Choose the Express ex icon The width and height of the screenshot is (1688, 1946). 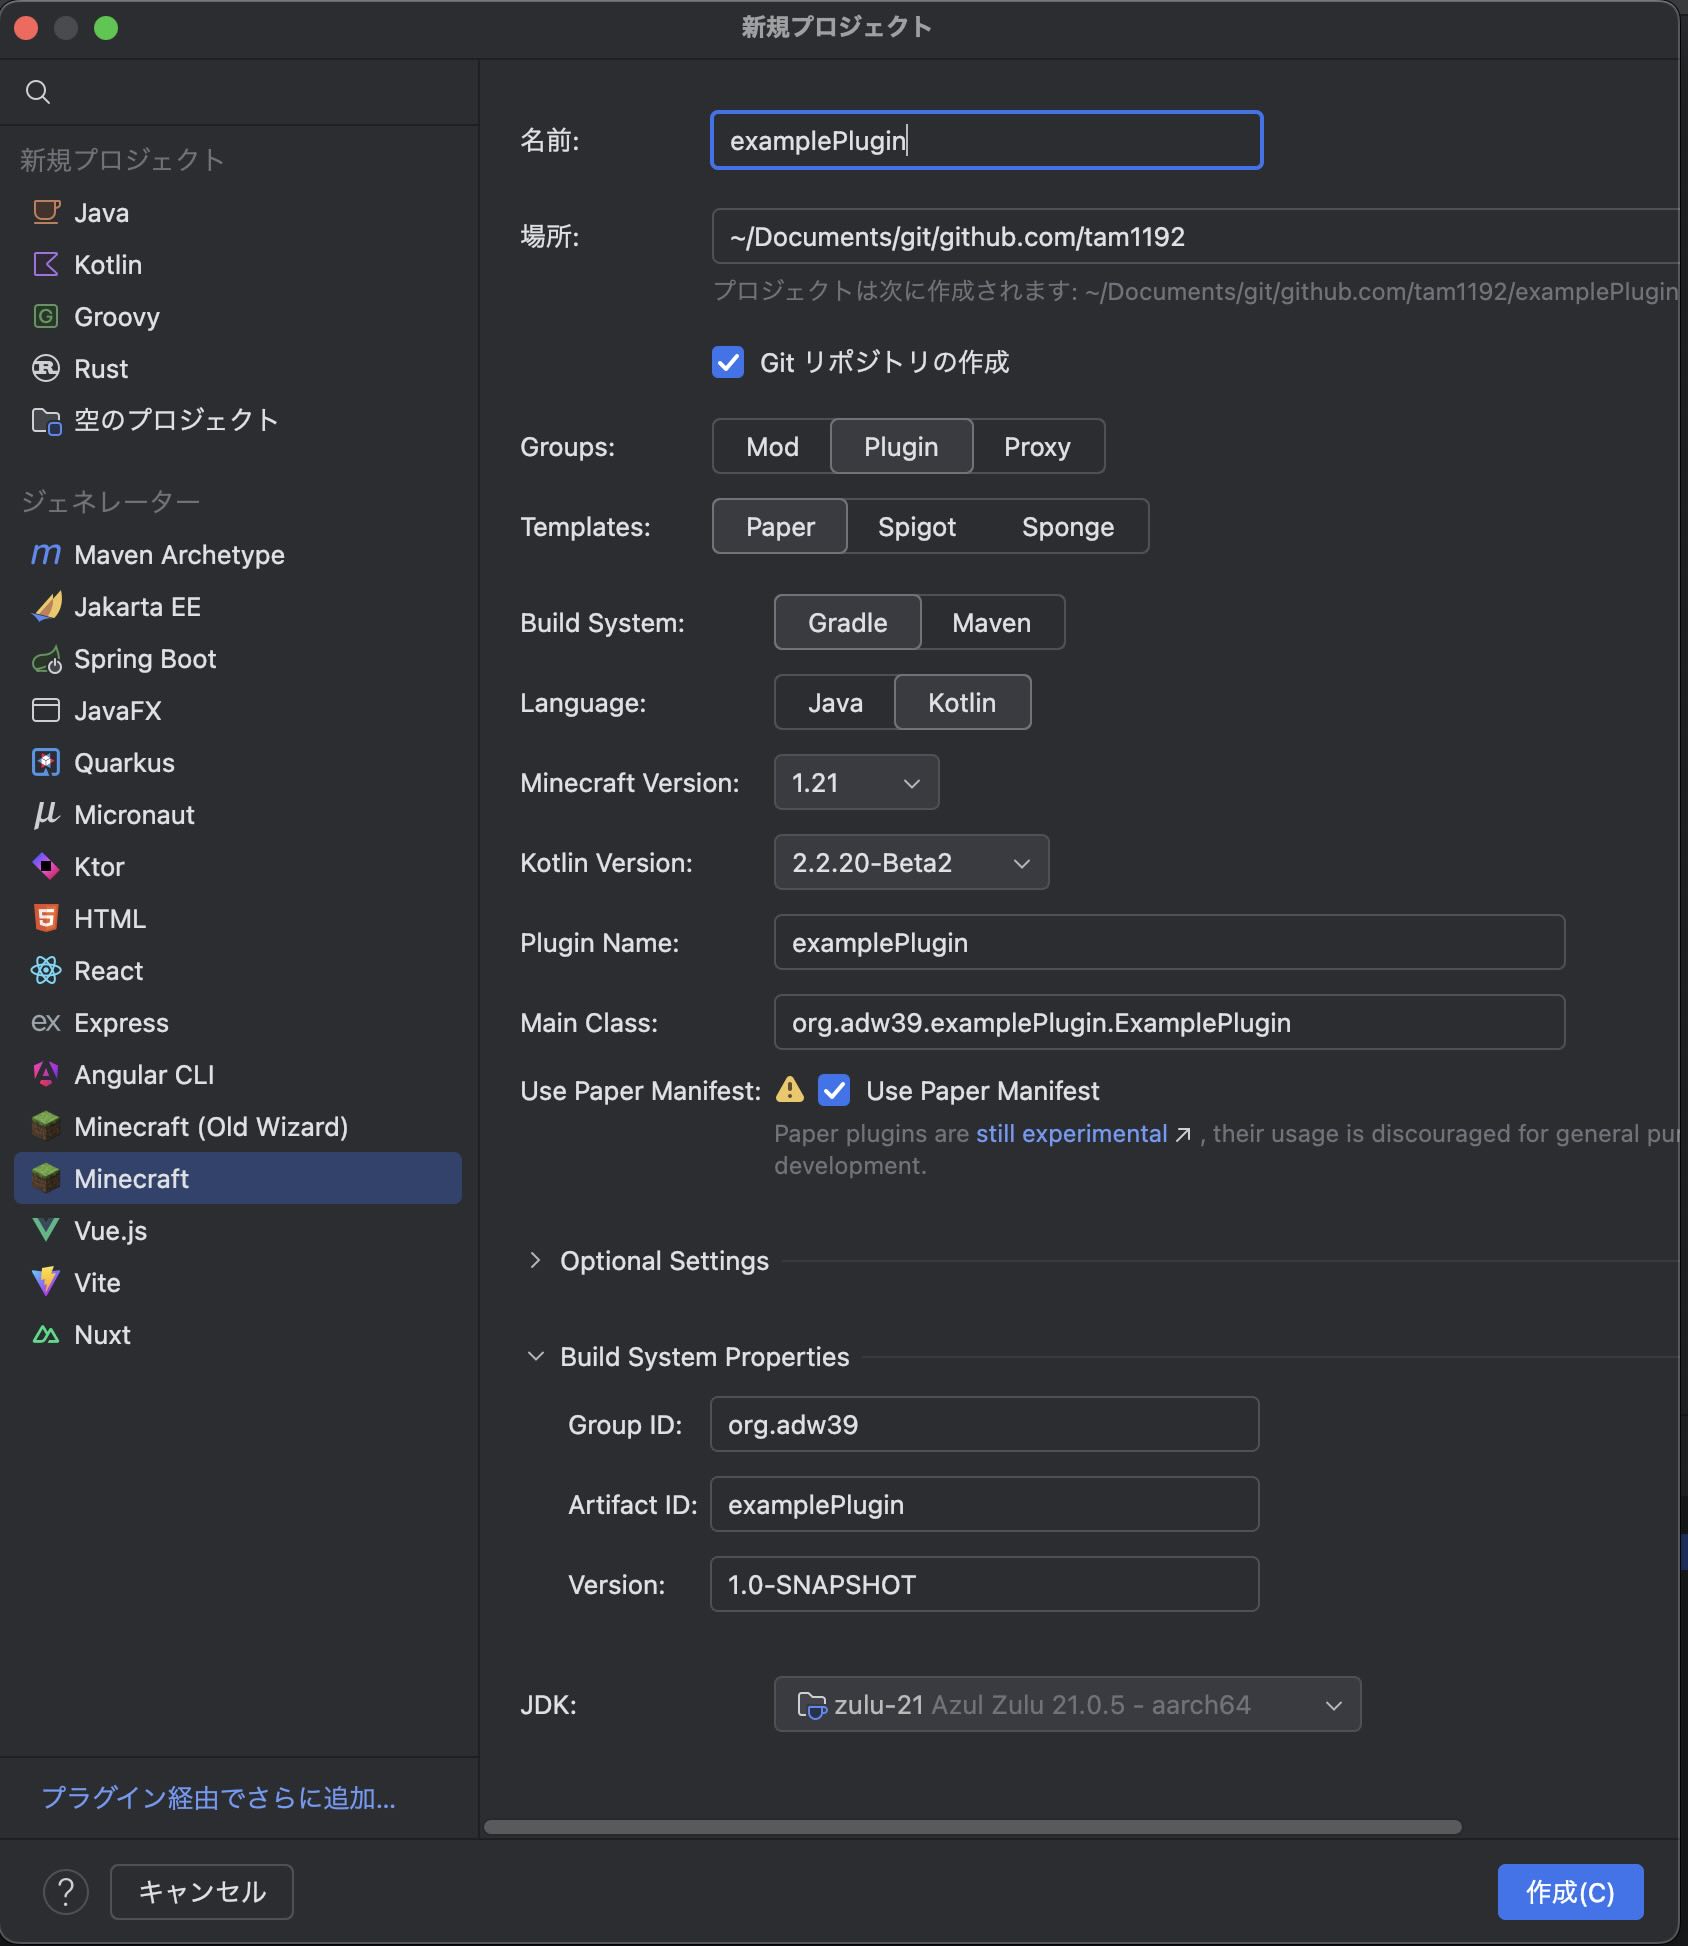[x=46, y=1022]
